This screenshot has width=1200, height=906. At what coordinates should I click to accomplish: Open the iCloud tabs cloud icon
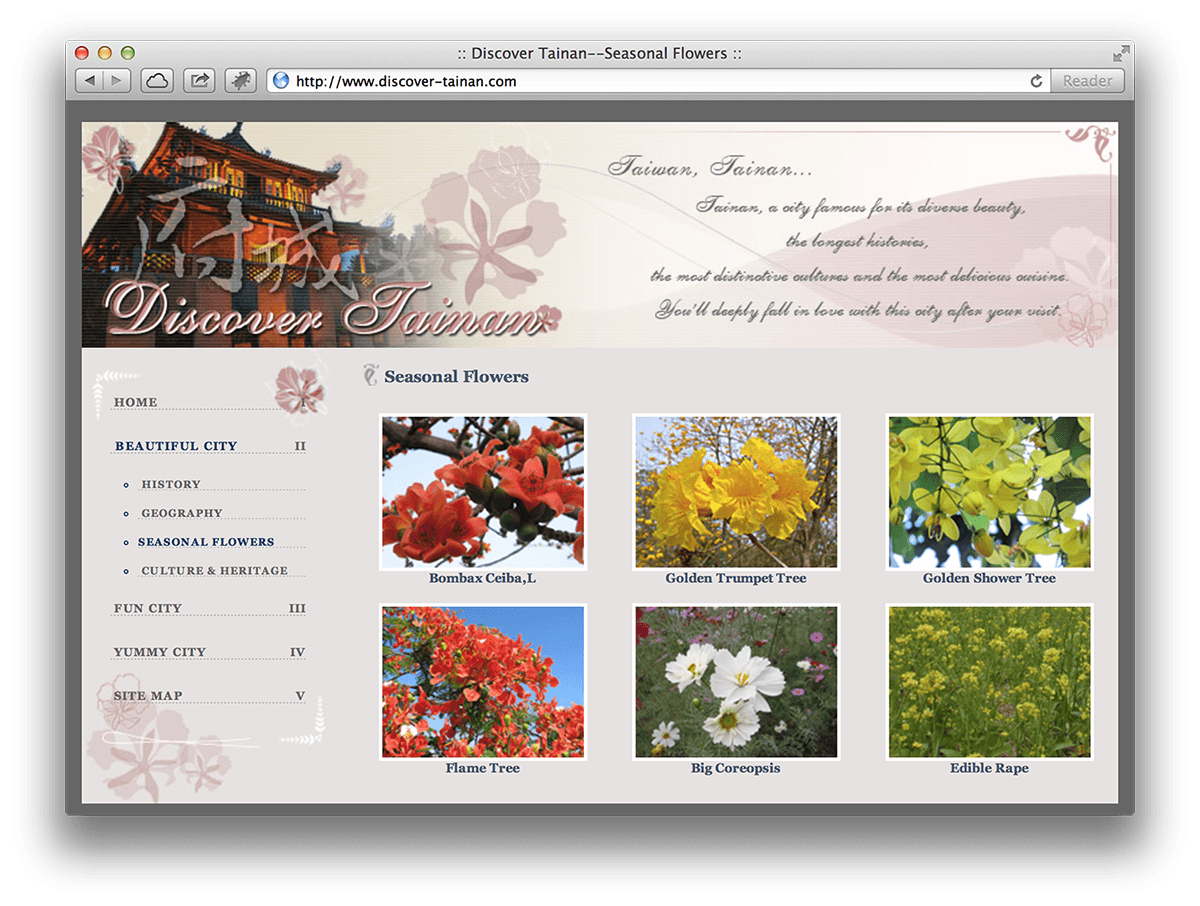click(x=157, y=81)
